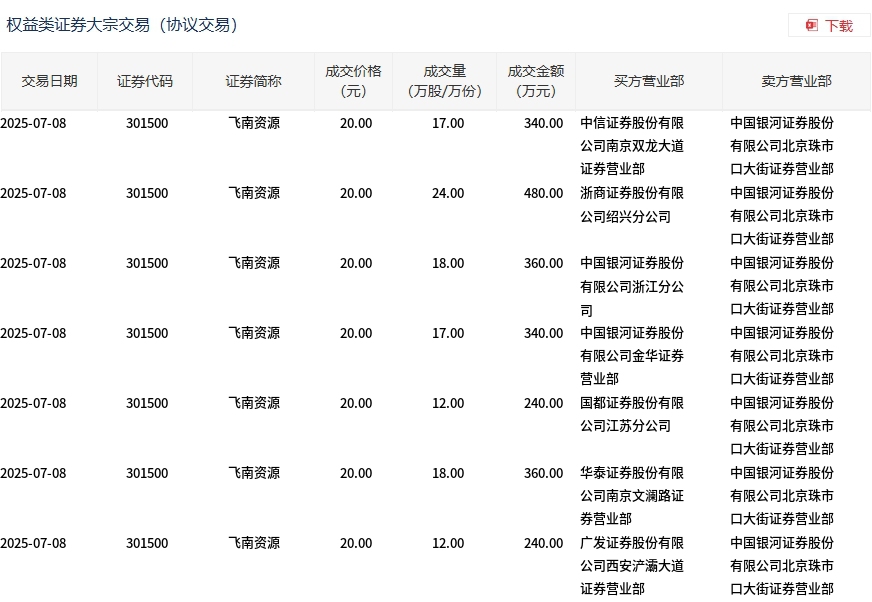The image size is (872, 602).
Task: Select buyer 浙商证券股份有限公司绍兴分公司
Action: click(x=632, y=205)
